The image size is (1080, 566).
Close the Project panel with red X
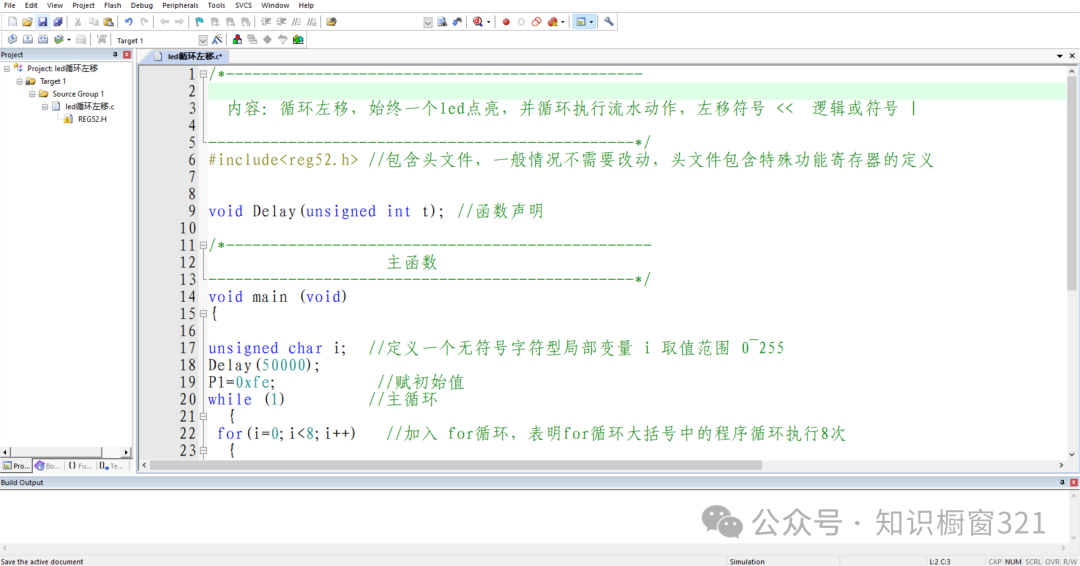127,55
